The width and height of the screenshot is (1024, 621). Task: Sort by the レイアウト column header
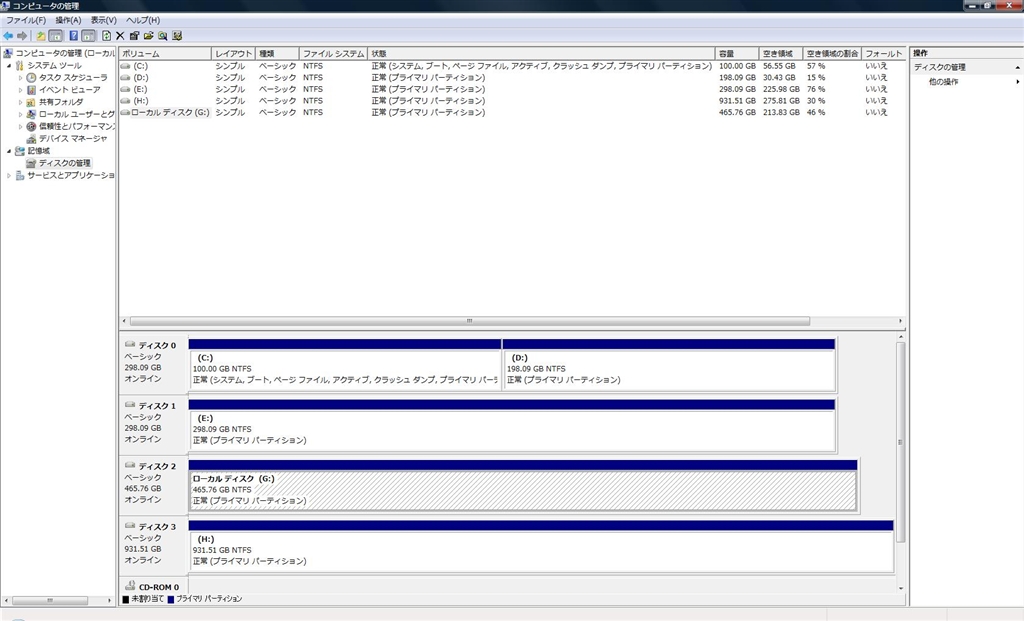tap(233, 54)
